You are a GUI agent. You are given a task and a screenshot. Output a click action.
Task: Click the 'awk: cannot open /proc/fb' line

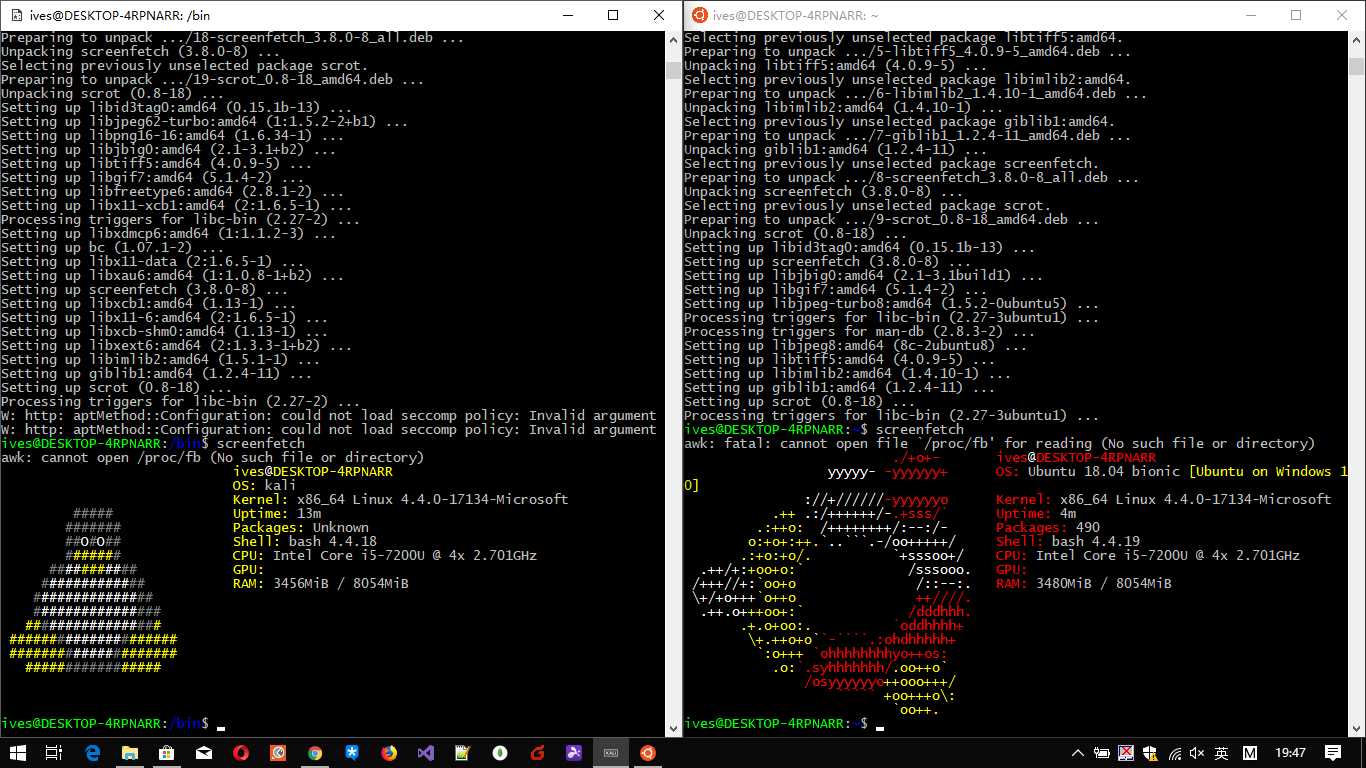pos(212,457)
